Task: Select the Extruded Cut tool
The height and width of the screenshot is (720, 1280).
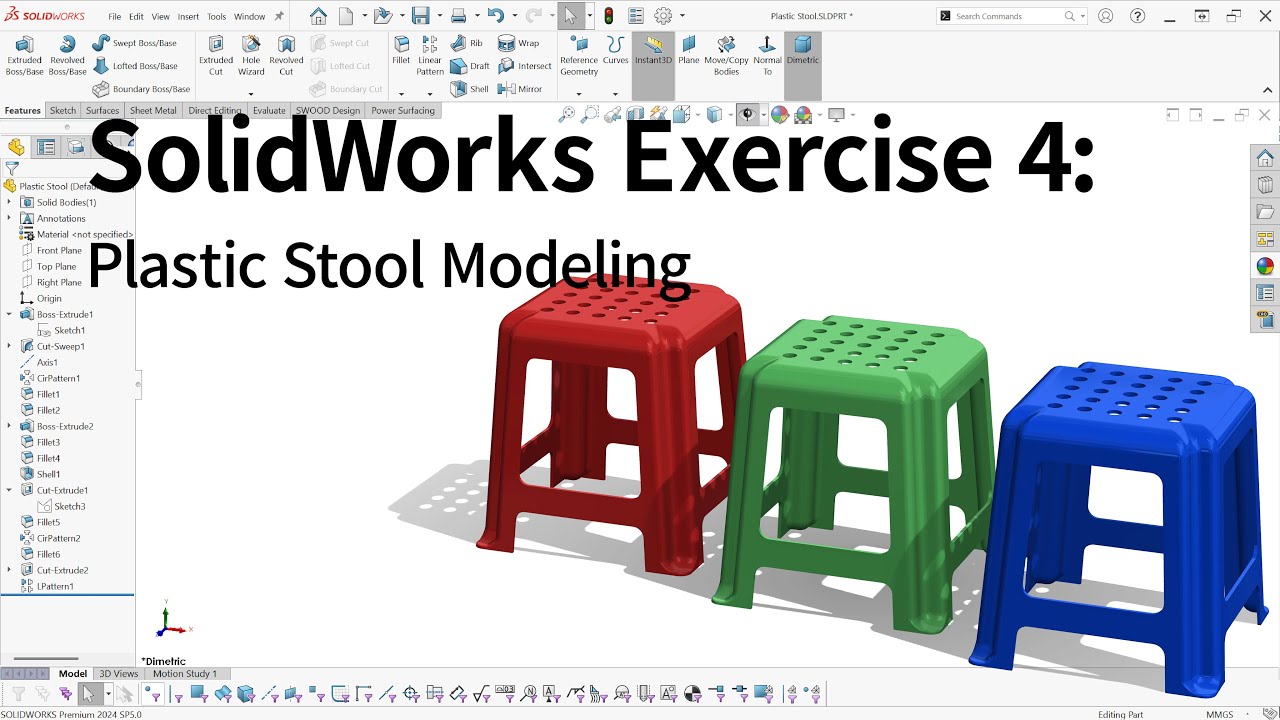Action: click(x=216, y=56)
